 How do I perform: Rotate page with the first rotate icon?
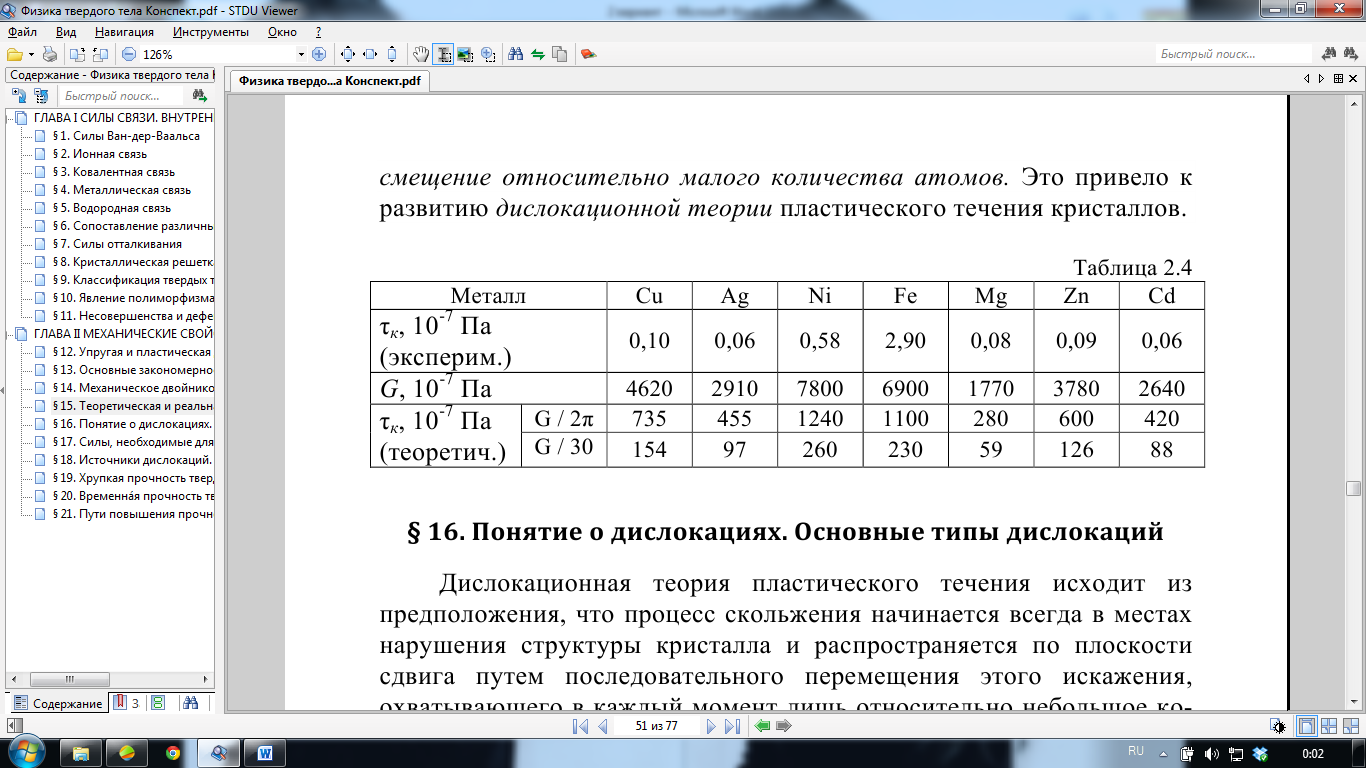pos(78,54)
